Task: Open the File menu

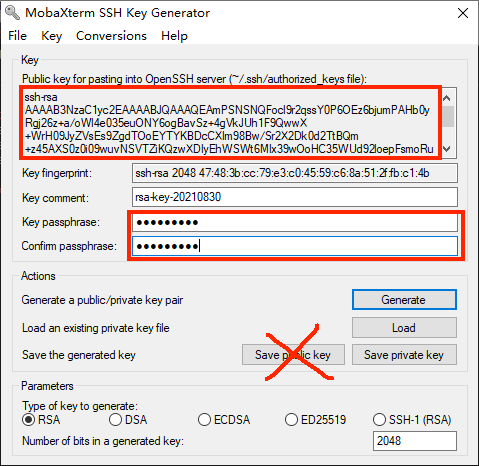Action: 17,36
